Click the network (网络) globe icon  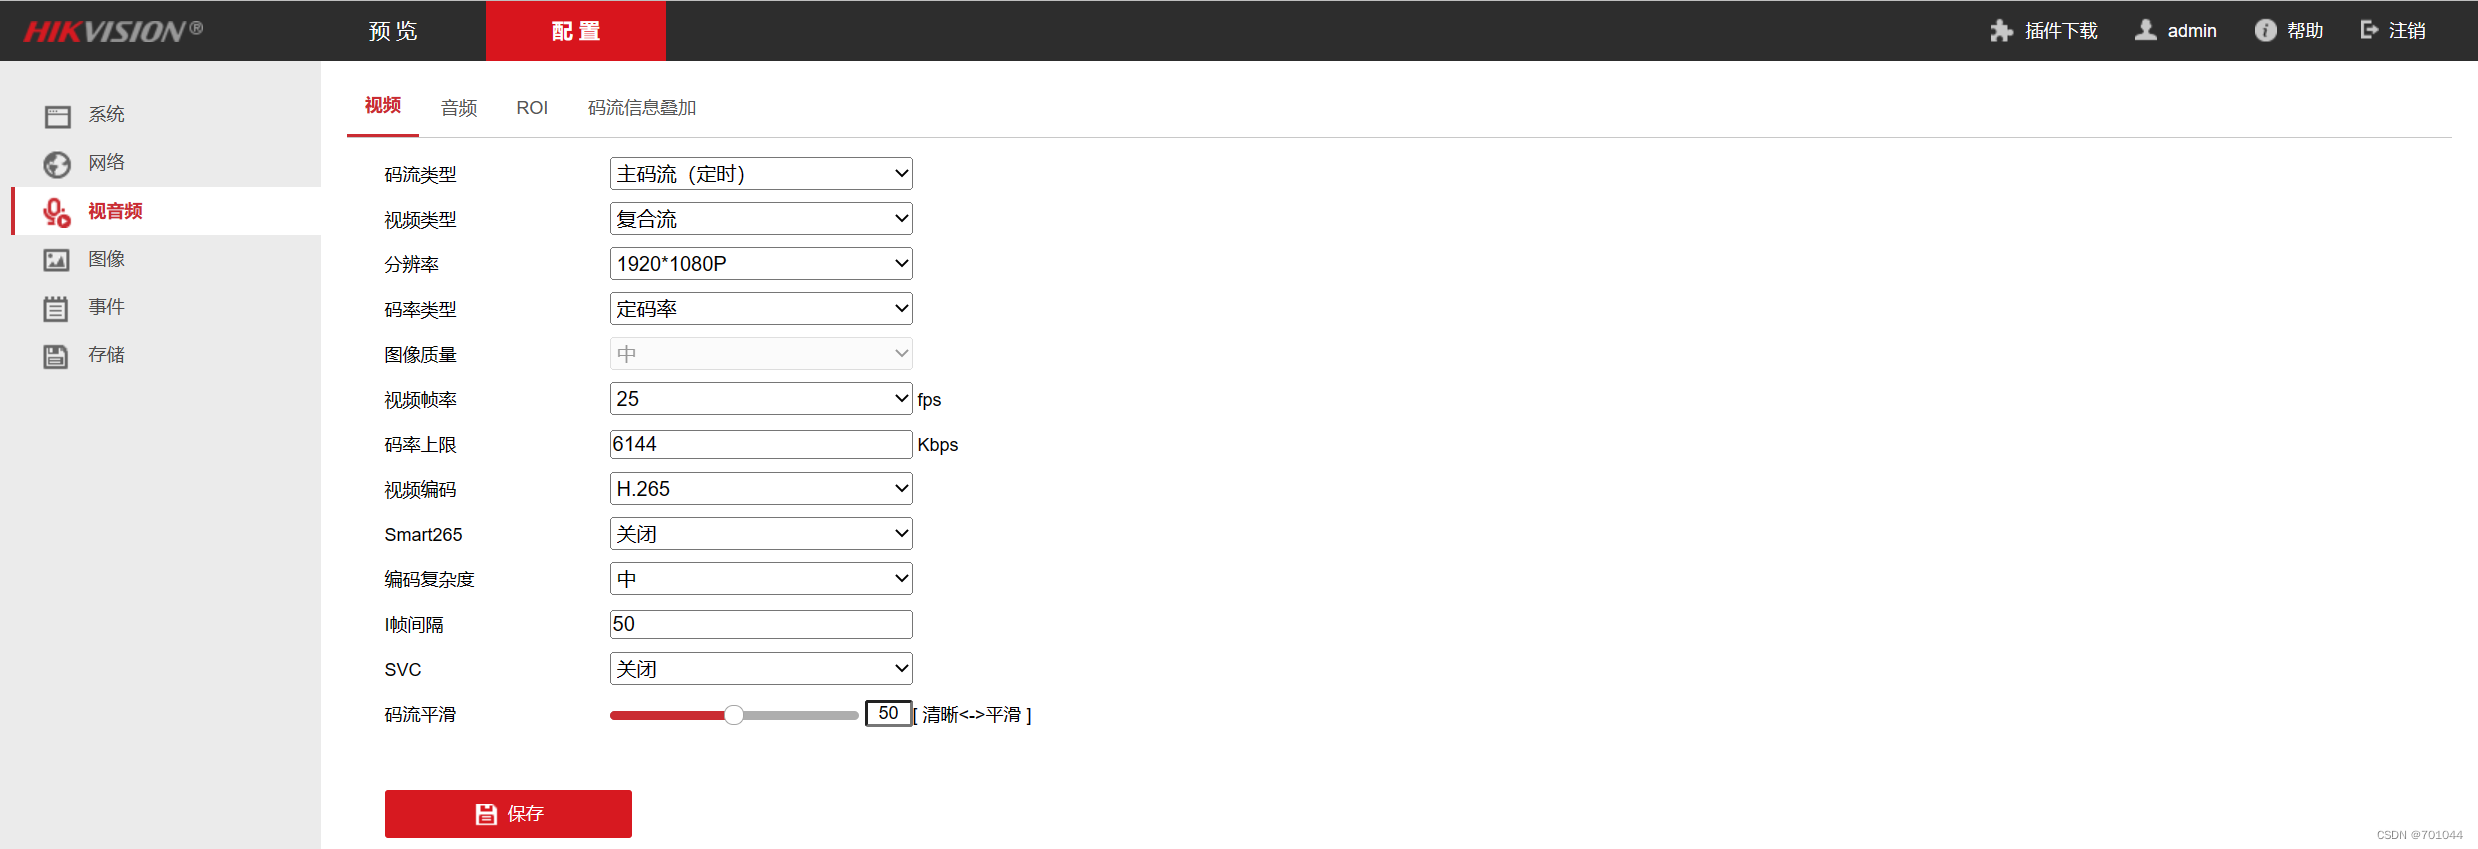[57, 164]
